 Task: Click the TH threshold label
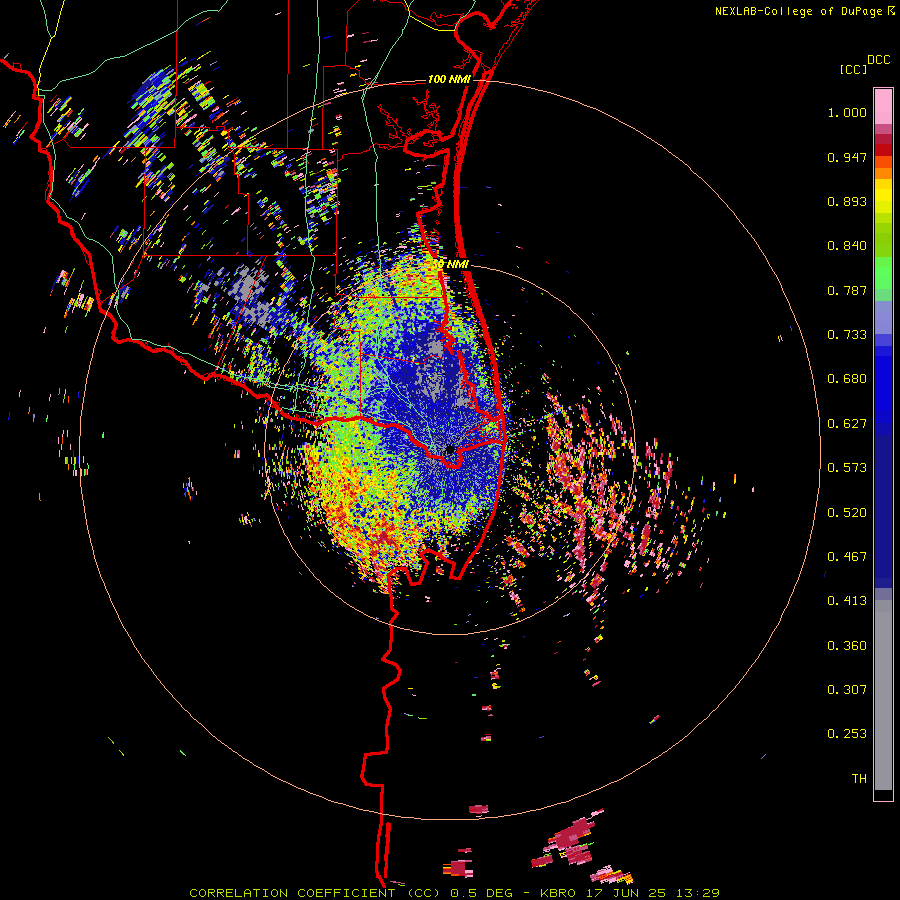(x=859, y=779)
